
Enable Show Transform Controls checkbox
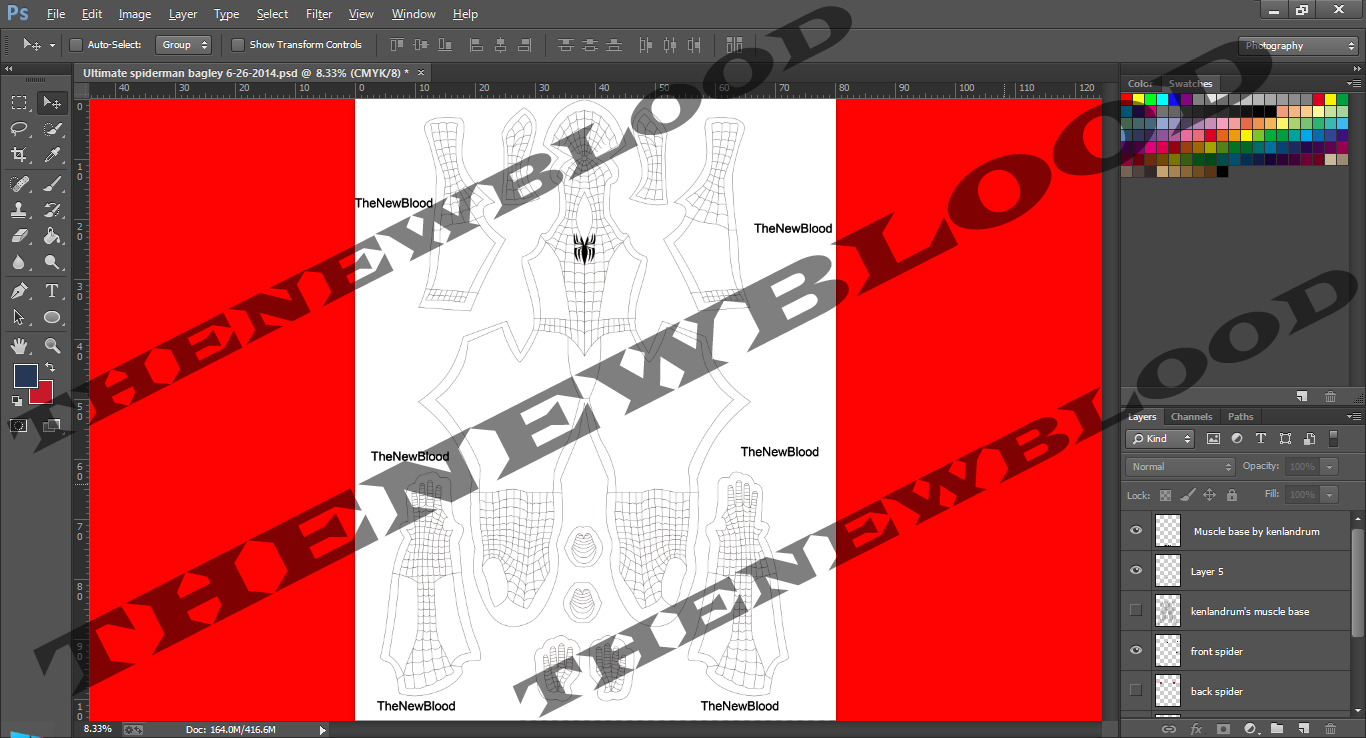238,45
